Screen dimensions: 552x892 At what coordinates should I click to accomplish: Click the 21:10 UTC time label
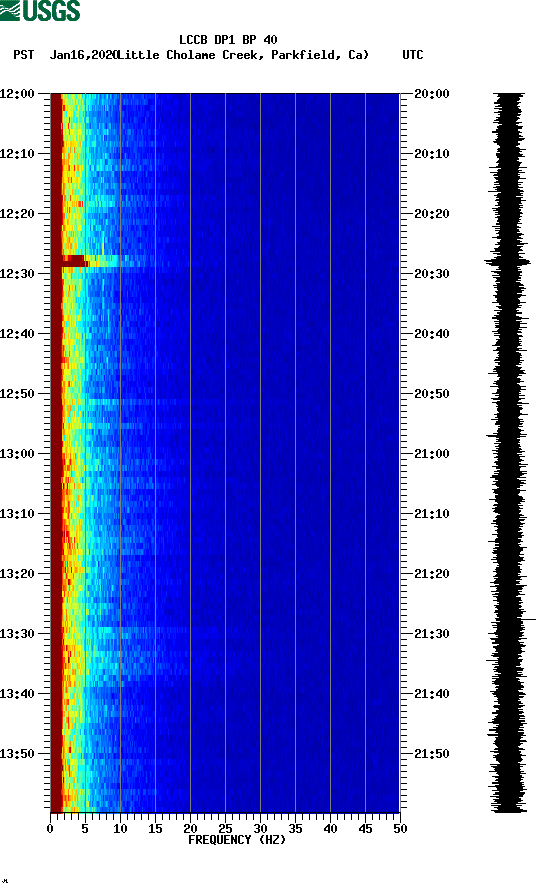click(432, 514)
